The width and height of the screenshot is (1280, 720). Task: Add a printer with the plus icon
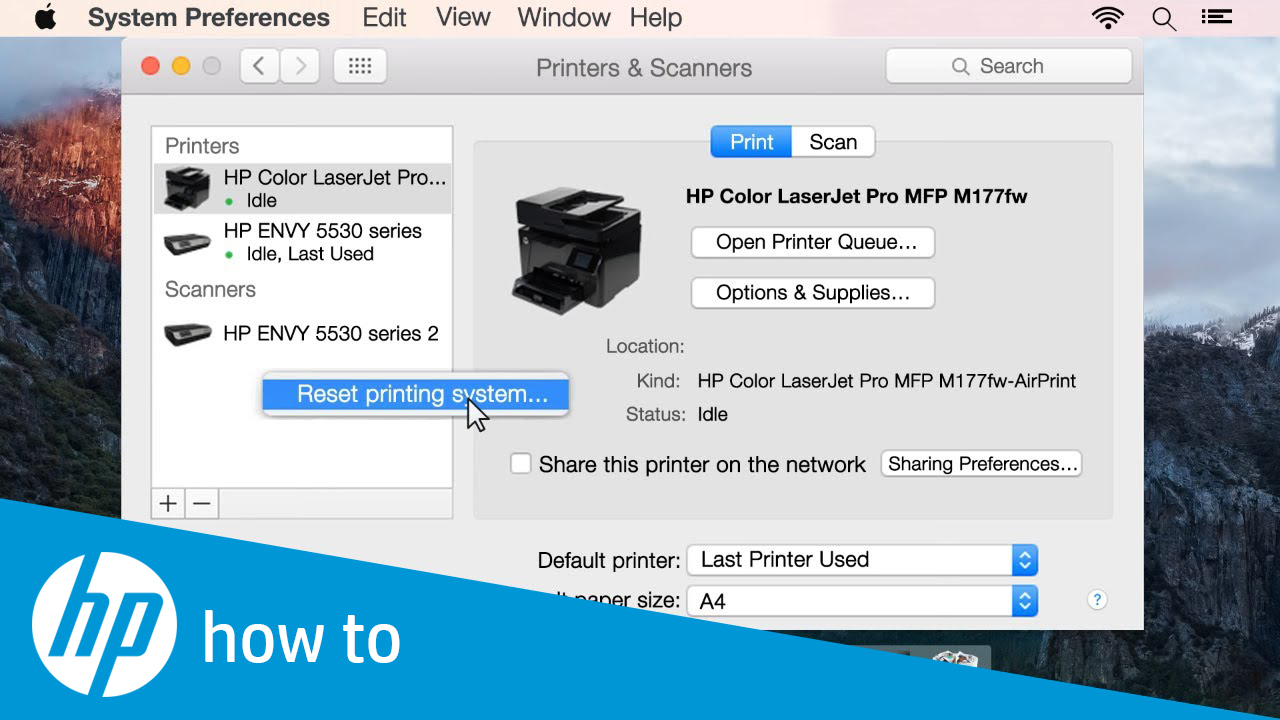click(167, 503)
